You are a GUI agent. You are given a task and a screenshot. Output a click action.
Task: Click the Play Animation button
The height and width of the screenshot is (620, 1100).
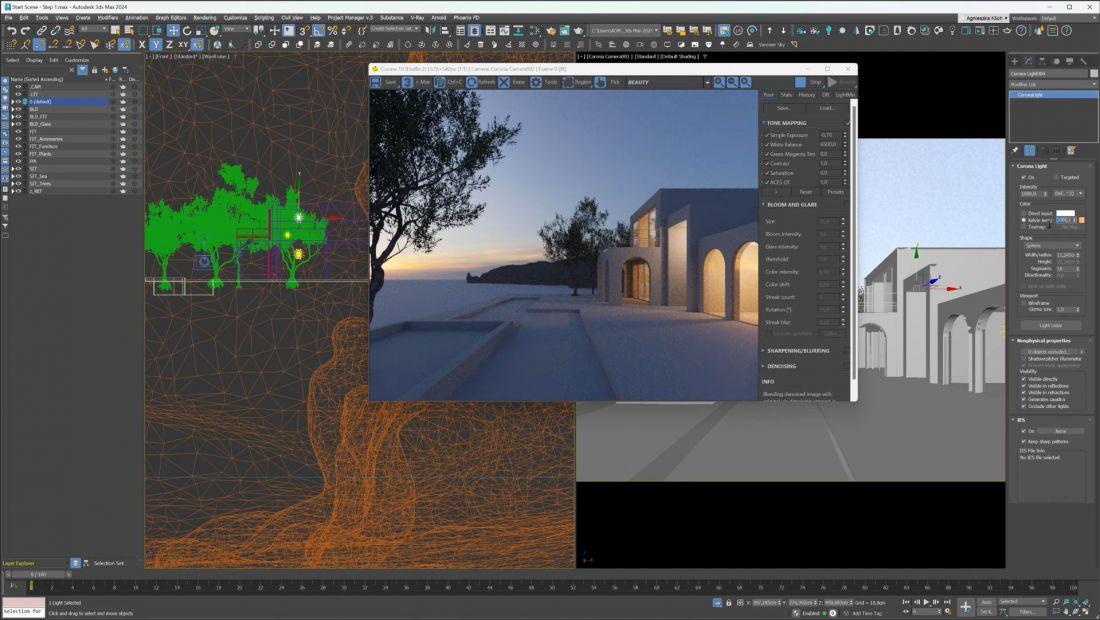926,602
